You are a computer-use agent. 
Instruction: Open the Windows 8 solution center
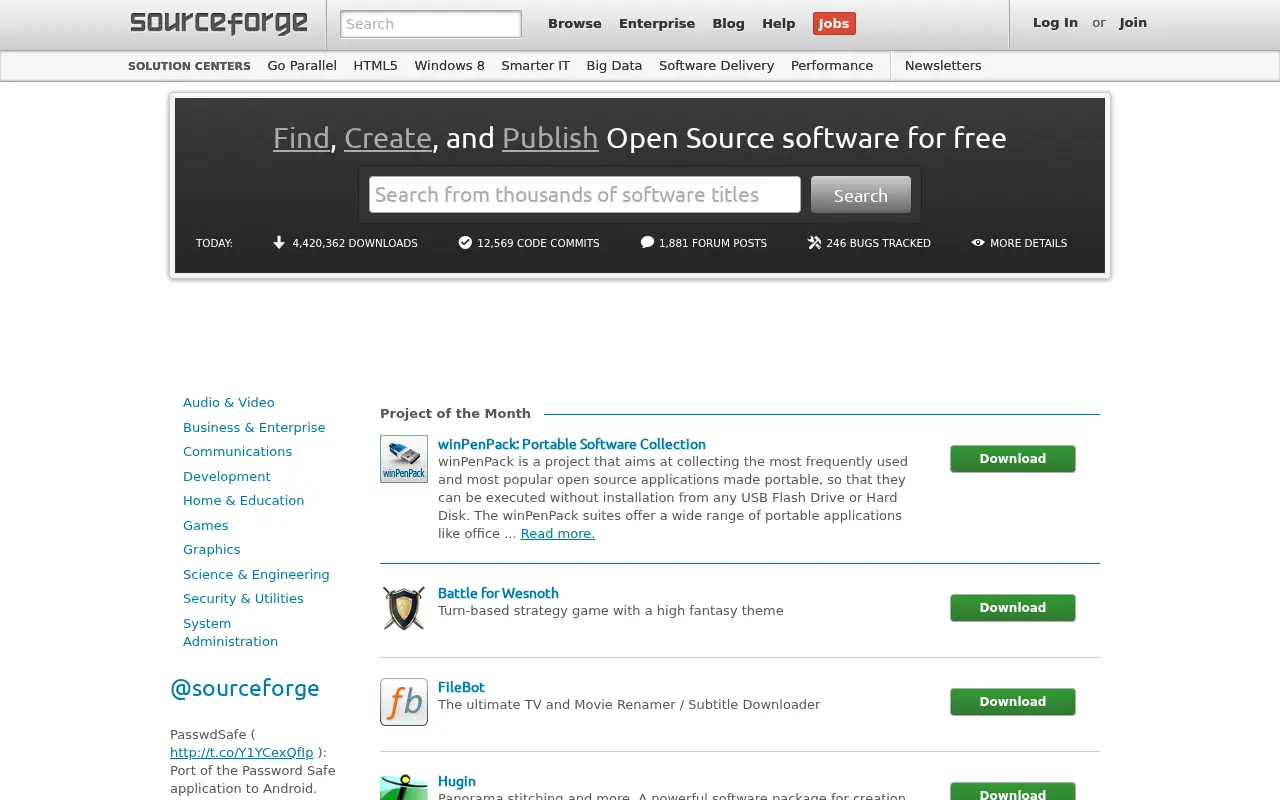(x=449, y=66)
